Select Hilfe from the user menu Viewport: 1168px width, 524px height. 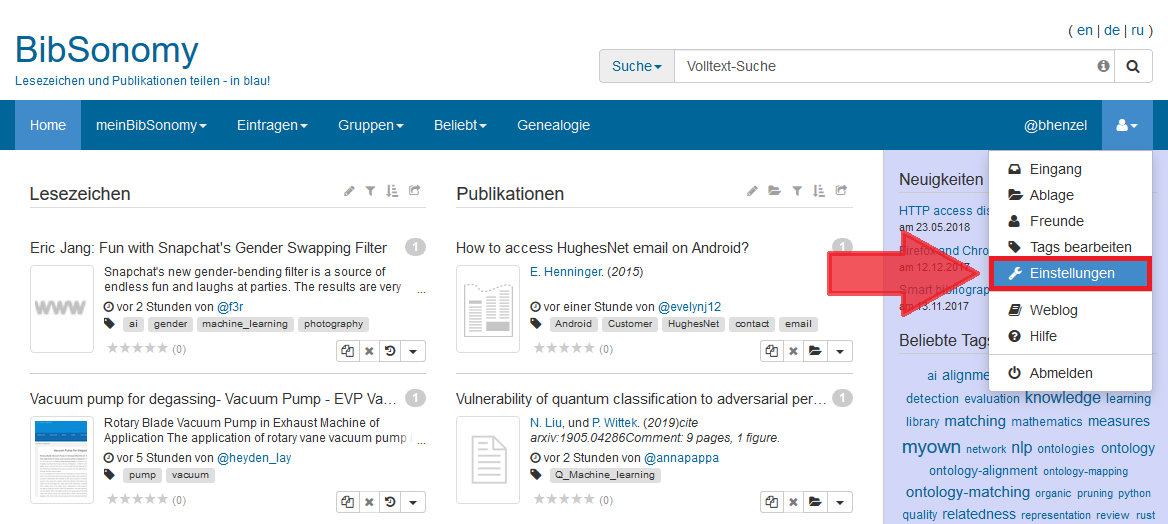click(1070, 336)
